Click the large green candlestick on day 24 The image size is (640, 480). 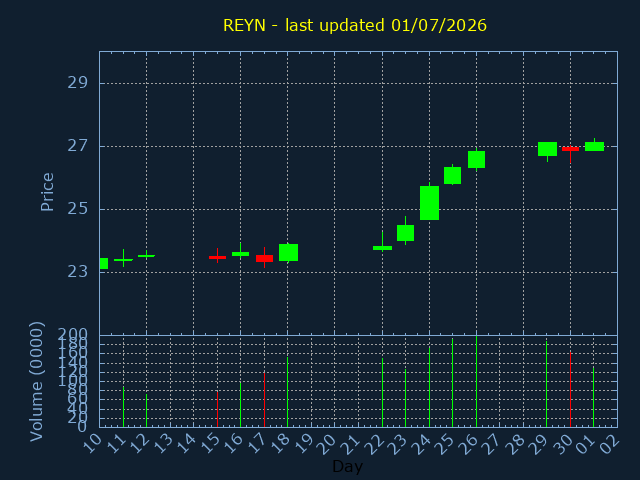(429, 203)
